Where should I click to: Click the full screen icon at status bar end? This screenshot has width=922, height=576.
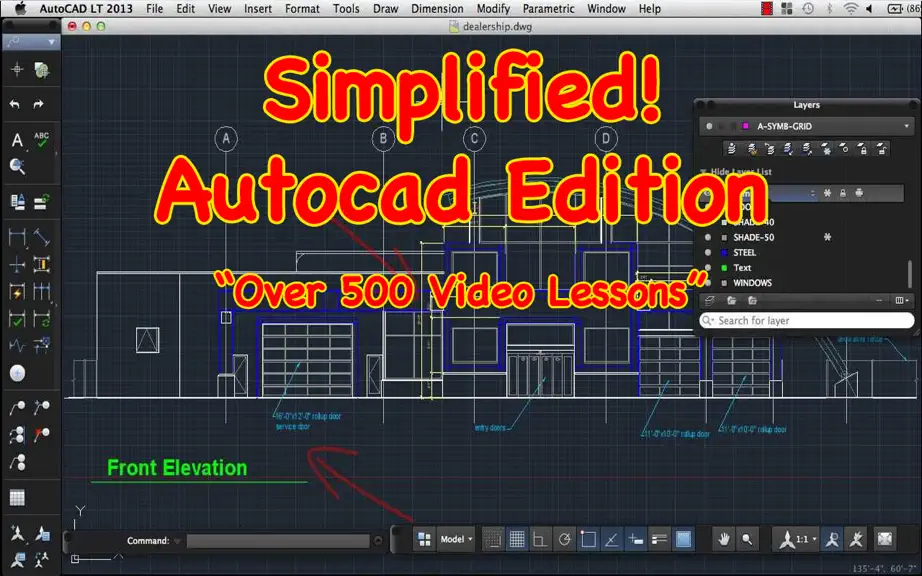click(x=885, y=539)
